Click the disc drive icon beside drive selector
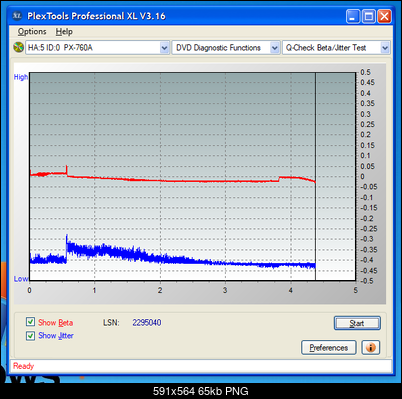 (18, 47)
